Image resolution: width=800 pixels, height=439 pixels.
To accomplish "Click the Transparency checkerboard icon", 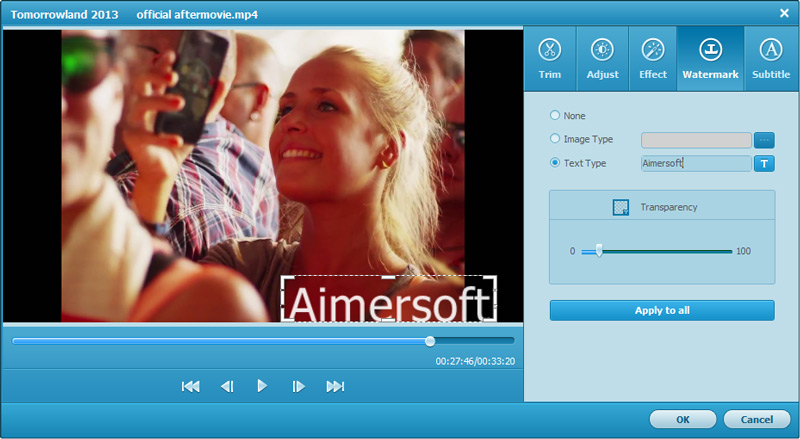I will point(620,207).
